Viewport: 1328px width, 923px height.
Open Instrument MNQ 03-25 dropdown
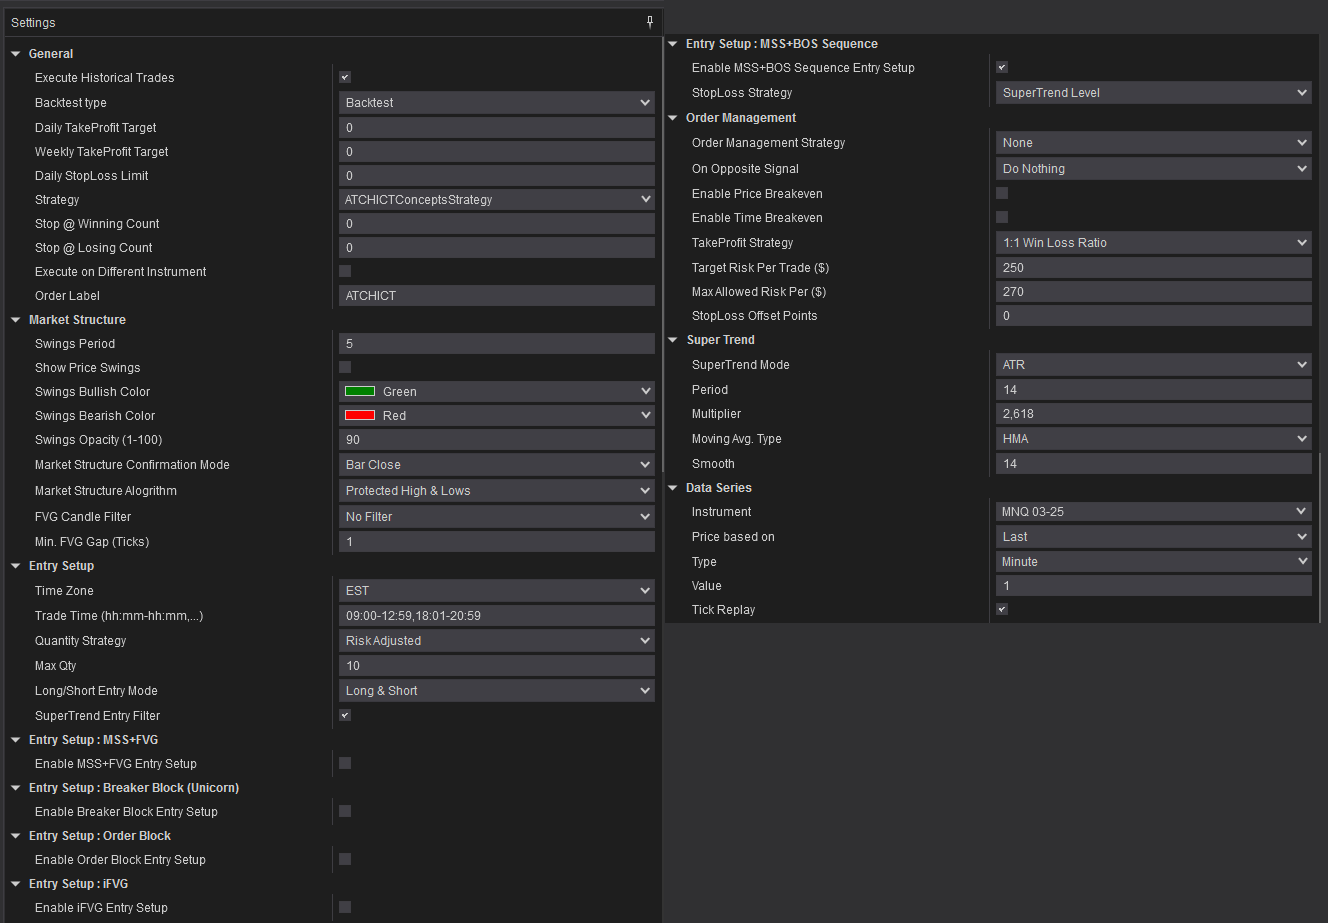1154,512
